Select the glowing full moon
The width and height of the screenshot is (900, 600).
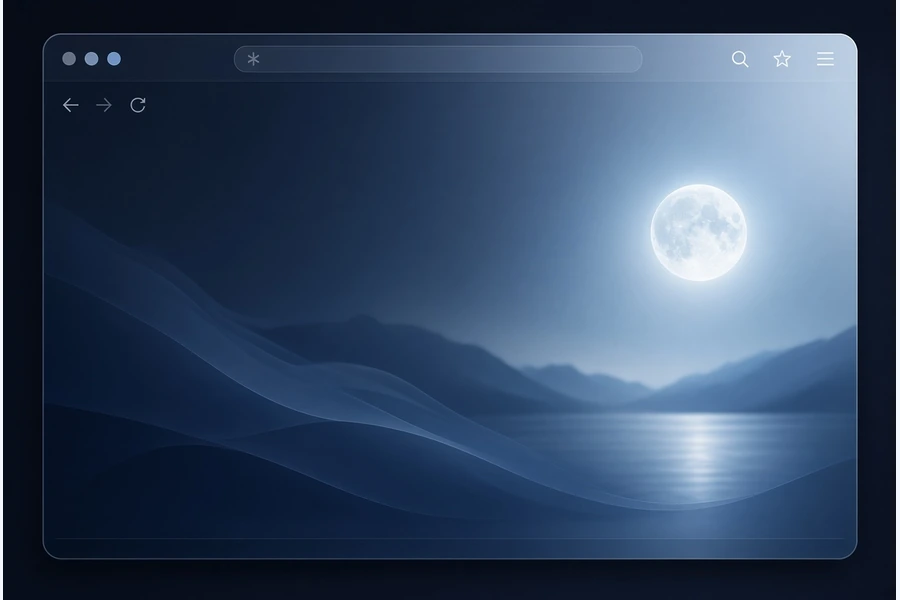pyautogui.click(x=699, y=233)
